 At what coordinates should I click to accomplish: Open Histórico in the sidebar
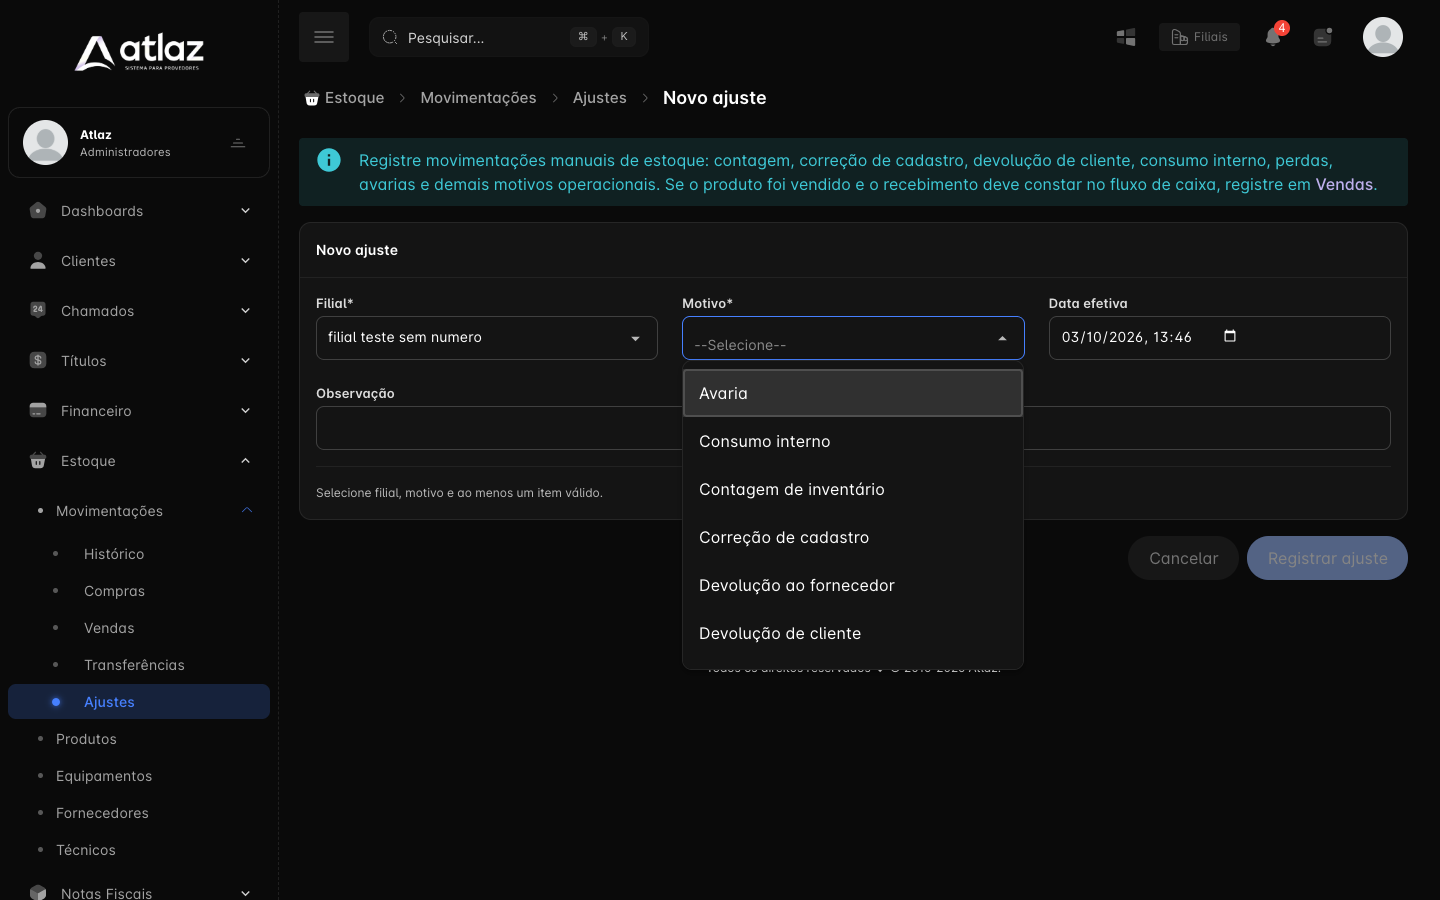click(114, 553)
